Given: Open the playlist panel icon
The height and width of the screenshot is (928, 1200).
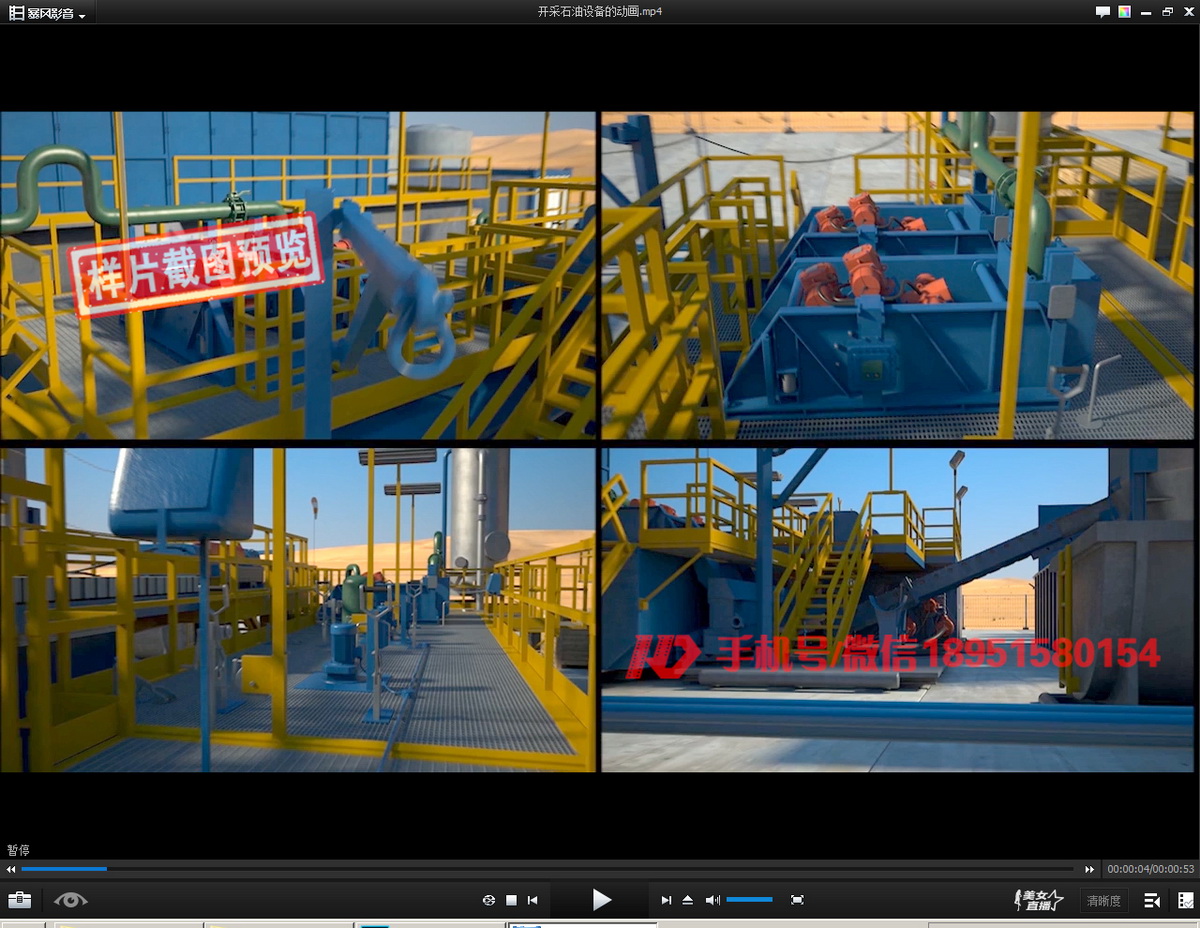Looking at the screenshot, I should [x=1152, y=900].
